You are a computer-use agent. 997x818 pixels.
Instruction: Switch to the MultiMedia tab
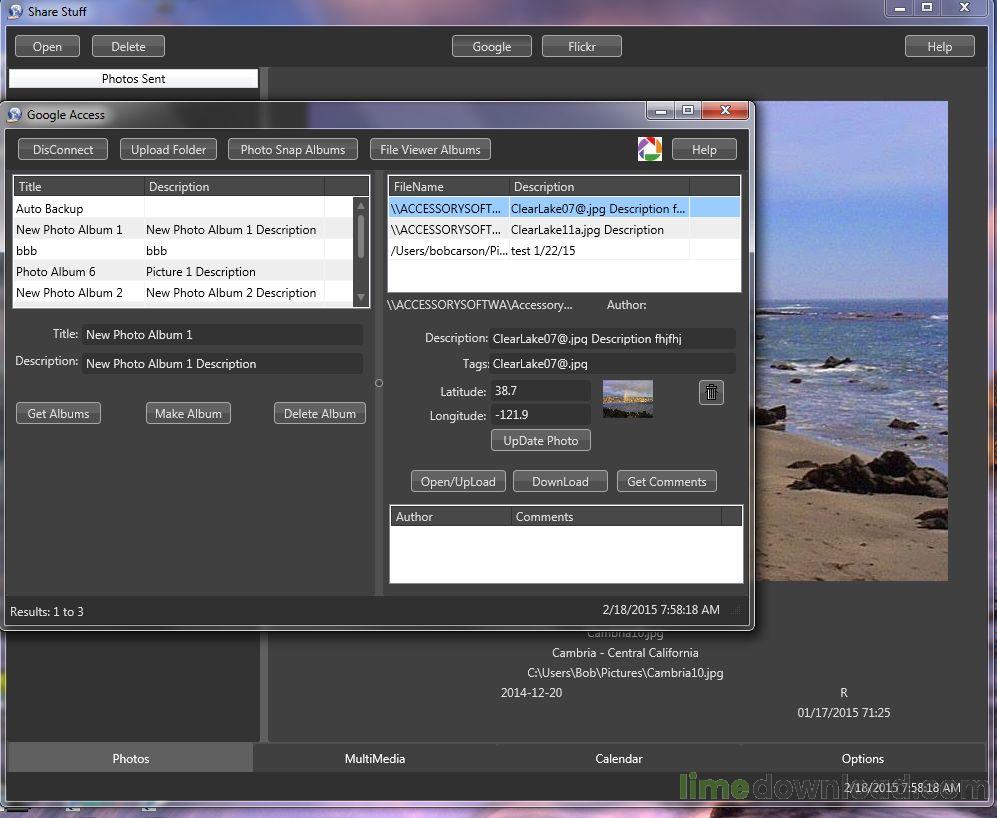coord(375,759)
